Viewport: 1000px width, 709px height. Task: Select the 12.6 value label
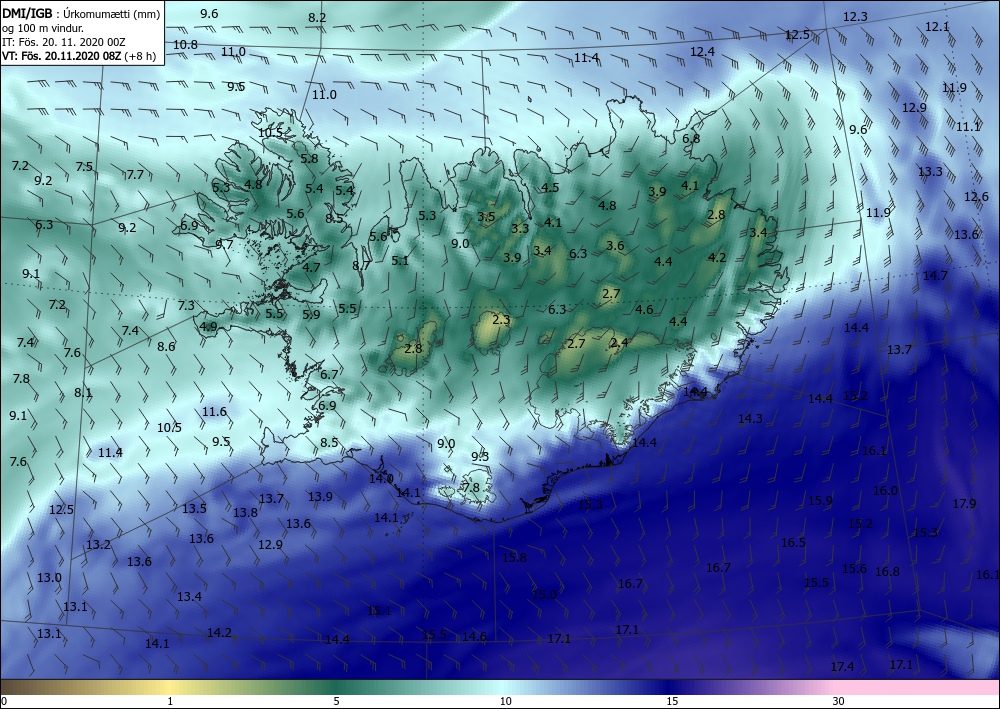pyautogui.click(x=976, y=197)
